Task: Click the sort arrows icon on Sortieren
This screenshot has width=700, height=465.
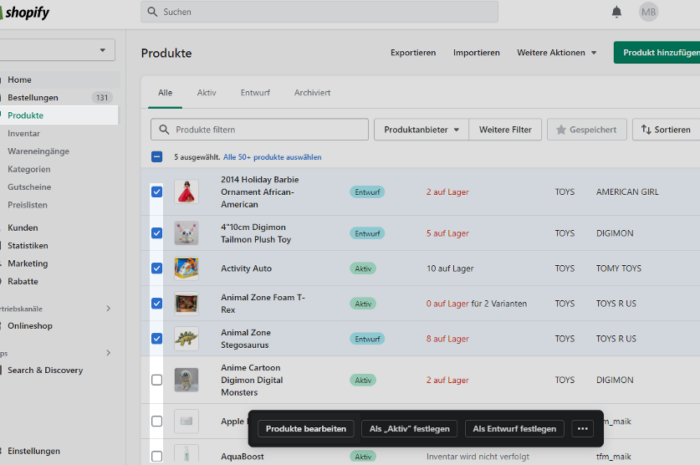Action: coord(646,129)
